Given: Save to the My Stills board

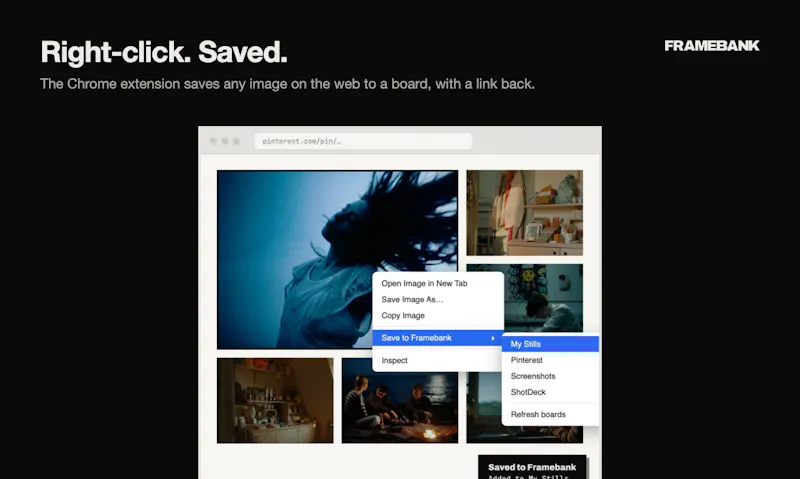Looking at the screenshot, I should (550, 344).
